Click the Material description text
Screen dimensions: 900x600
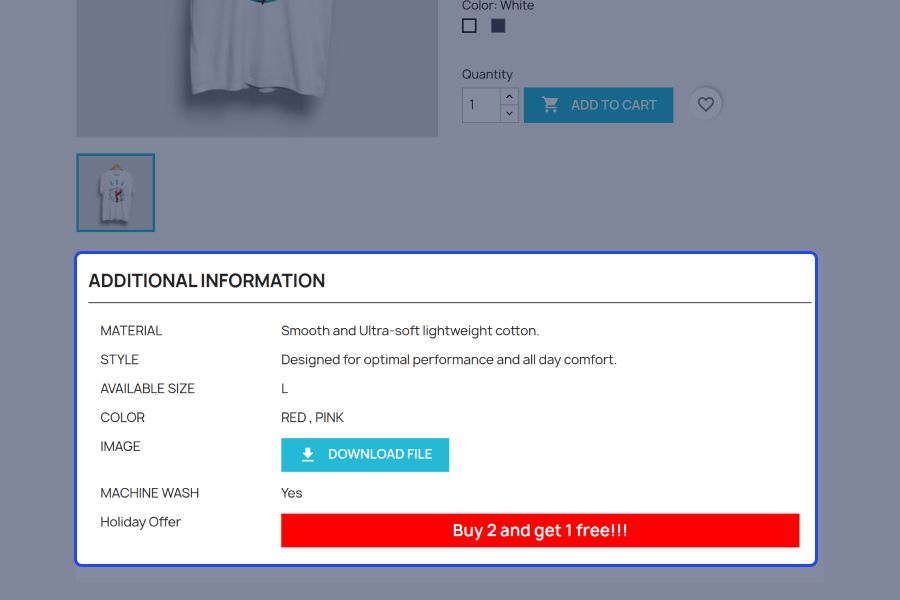(410, 331)
